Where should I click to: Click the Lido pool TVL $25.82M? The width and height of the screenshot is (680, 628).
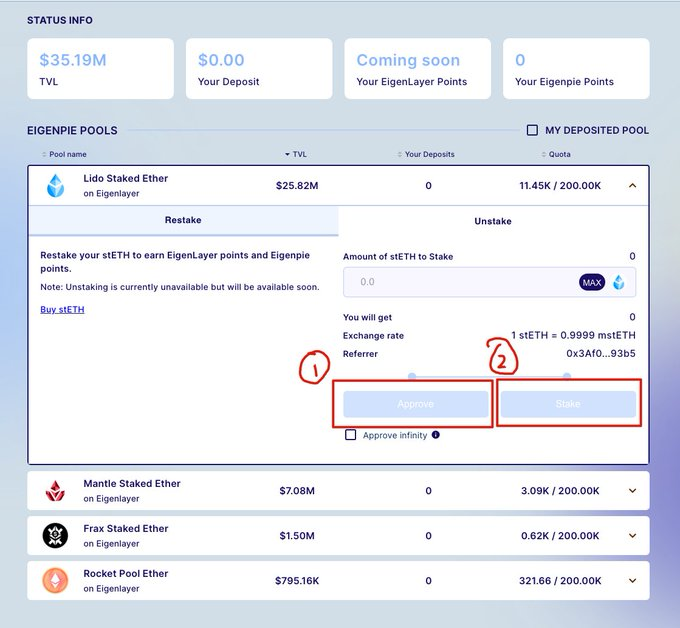pyautogui.click(x=297, y=186)
